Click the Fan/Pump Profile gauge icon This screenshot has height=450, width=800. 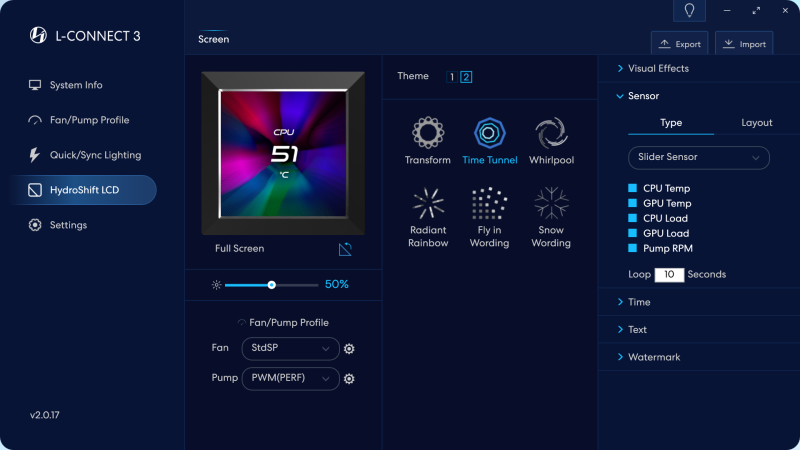pos(35,120)
